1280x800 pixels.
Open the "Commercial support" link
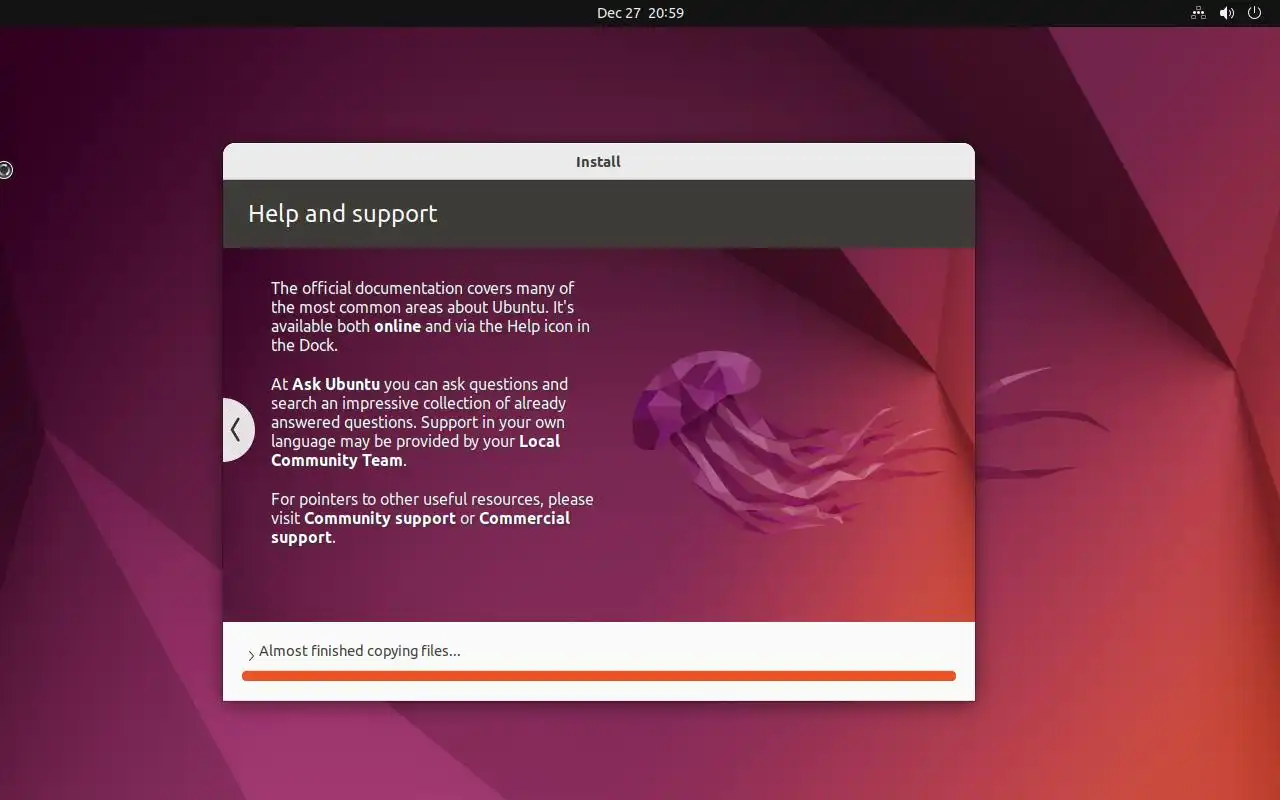(420, 528)
